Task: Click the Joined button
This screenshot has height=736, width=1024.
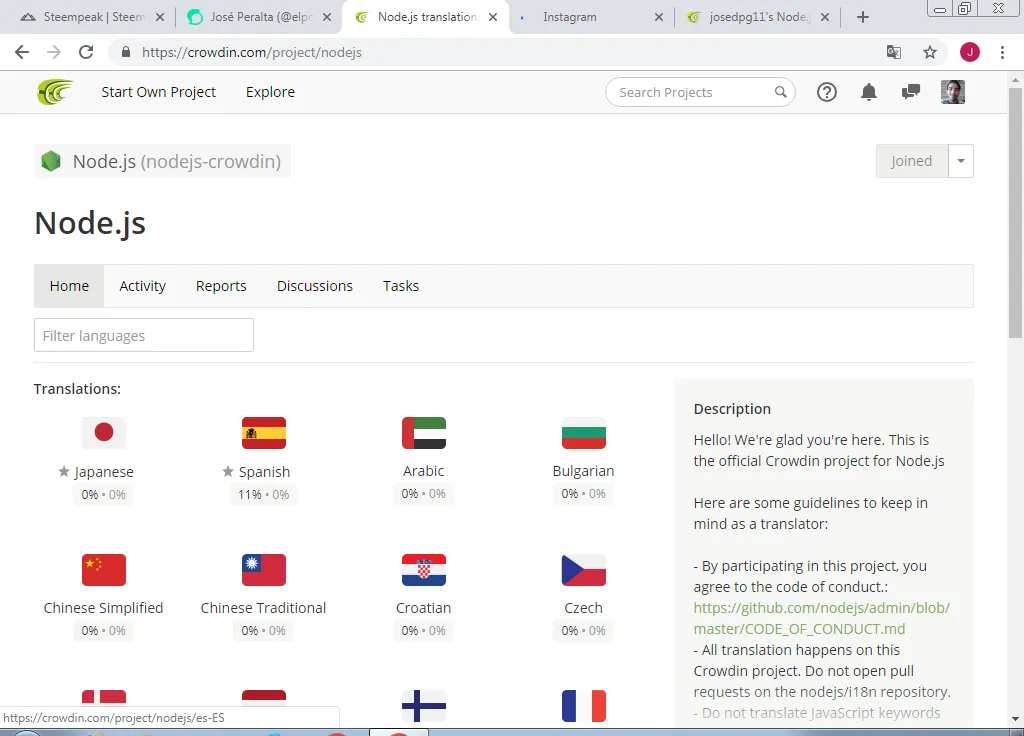Action: 912,161
